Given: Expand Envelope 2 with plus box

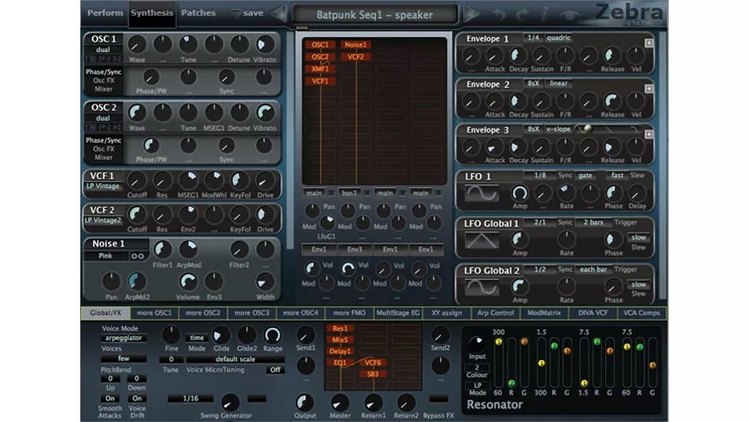Looking at the screenshot, I should click(x=649, y=89).
